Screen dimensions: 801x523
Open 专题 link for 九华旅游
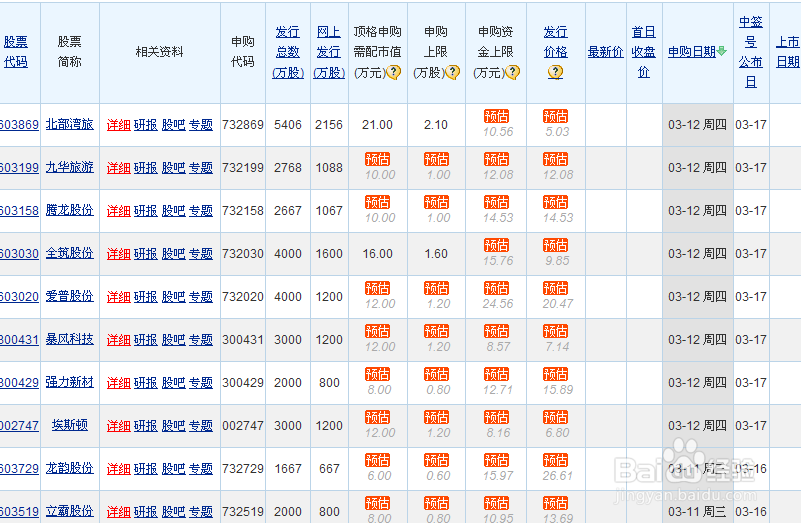201,168
